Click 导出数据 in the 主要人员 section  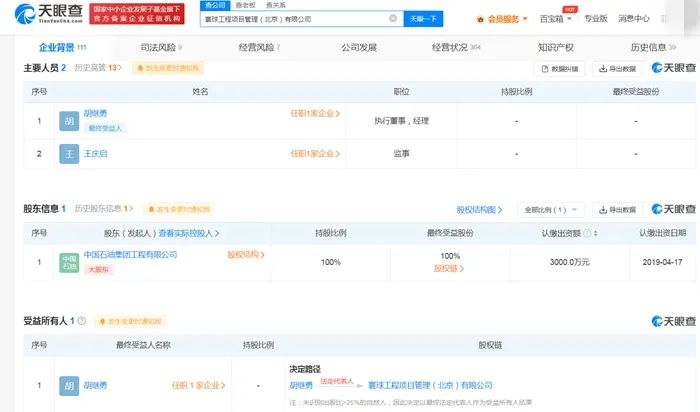[618, 69]
